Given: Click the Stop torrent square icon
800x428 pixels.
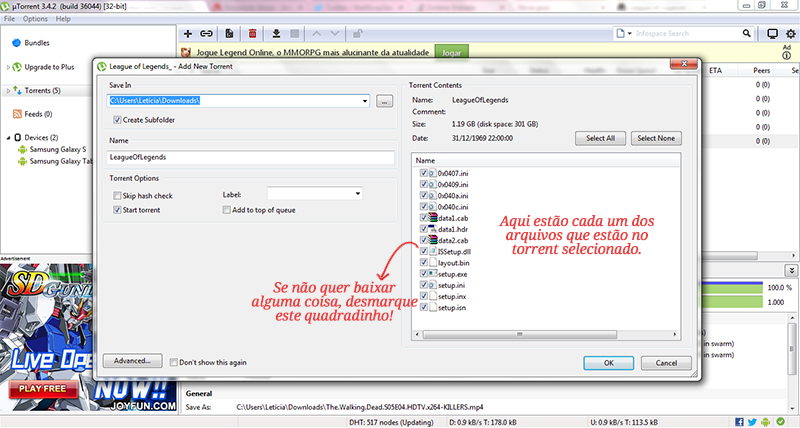Looking at the screenshot, I should pyautogui.click(x=294, y=34).
